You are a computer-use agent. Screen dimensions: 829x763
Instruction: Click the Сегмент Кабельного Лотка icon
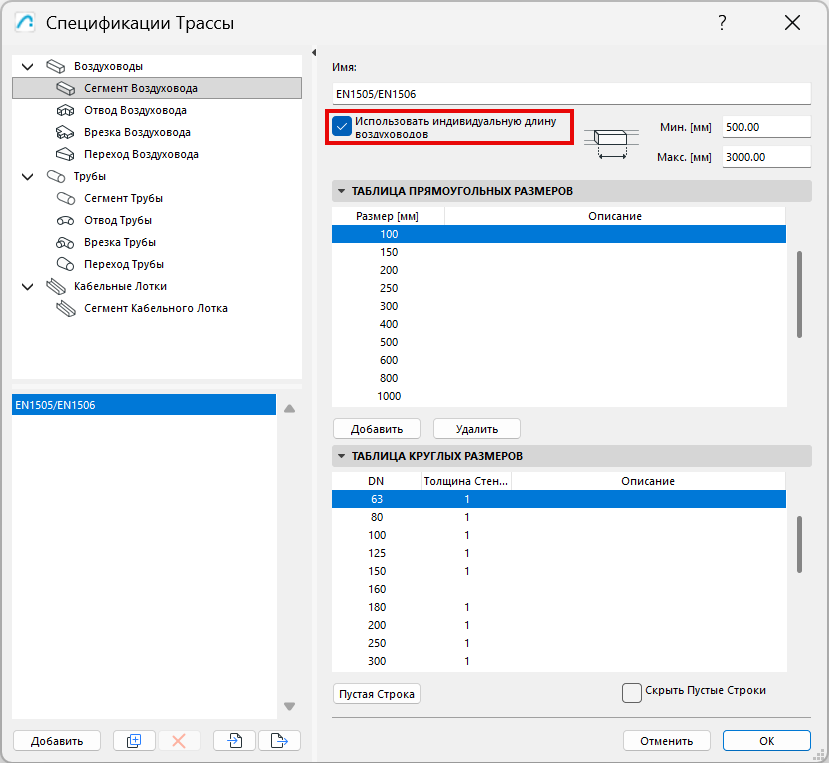(x=66, y=309)
